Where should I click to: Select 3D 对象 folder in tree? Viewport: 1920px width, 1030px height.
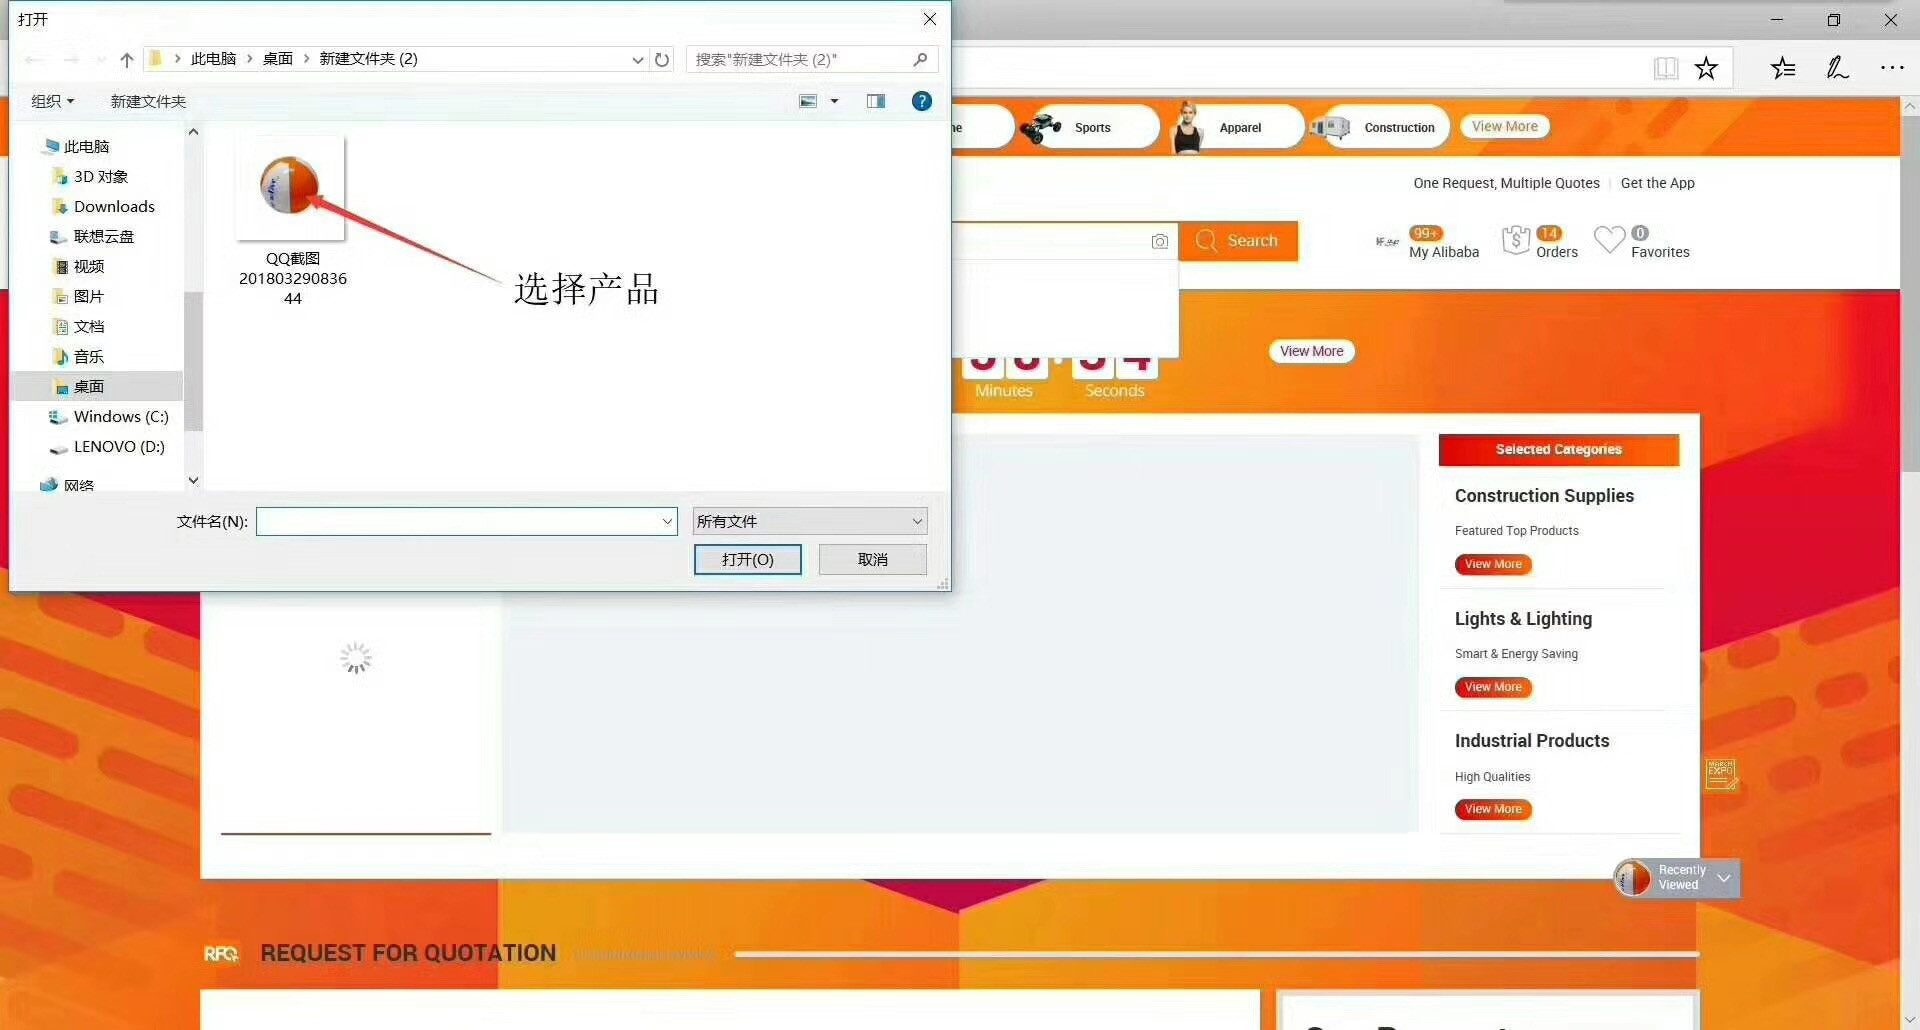[90, 176]
